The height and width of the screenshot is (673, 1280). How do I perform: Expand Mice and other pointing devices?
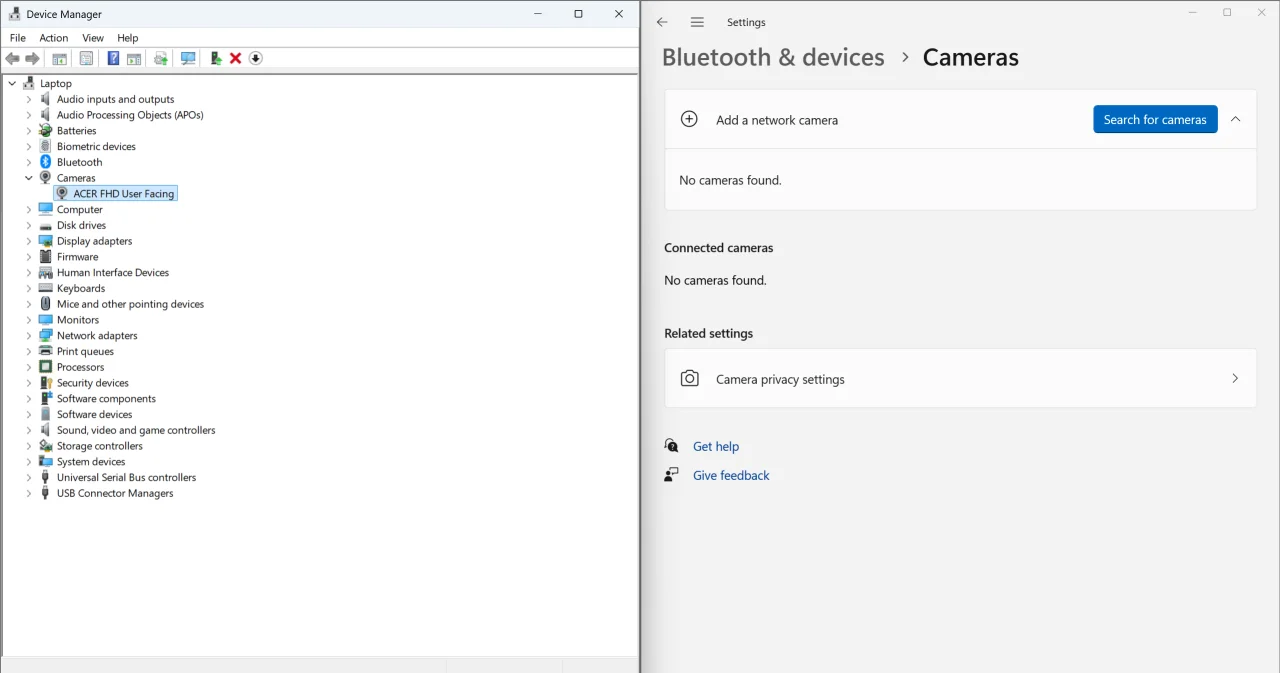tap(29, 304)
